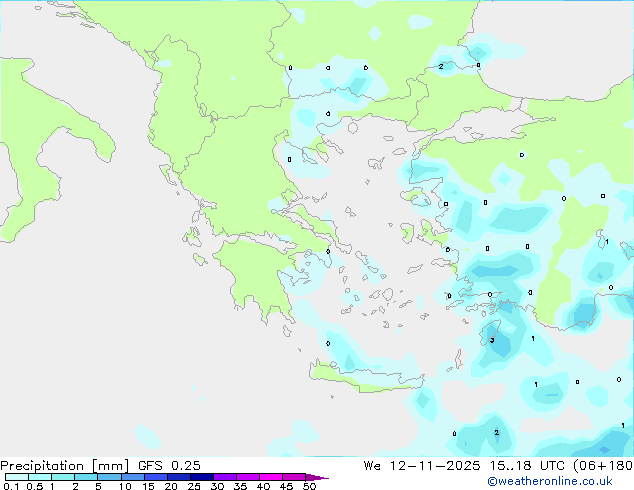
Task: Click the 'We 12-11-2025' date label
Action: tap(422, 466)
